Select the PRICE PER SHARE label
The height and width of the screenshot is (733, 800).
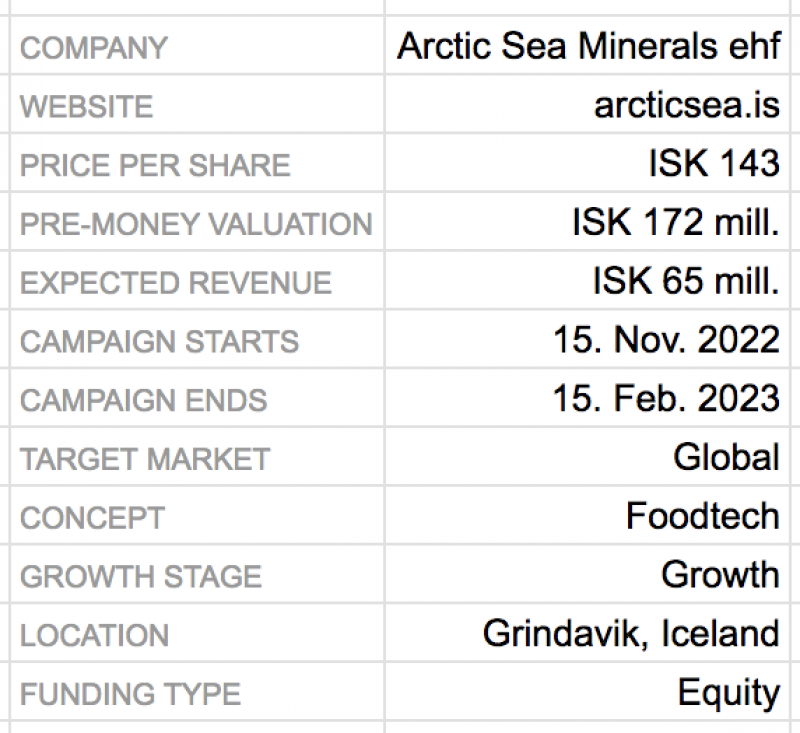pos(155,165)
